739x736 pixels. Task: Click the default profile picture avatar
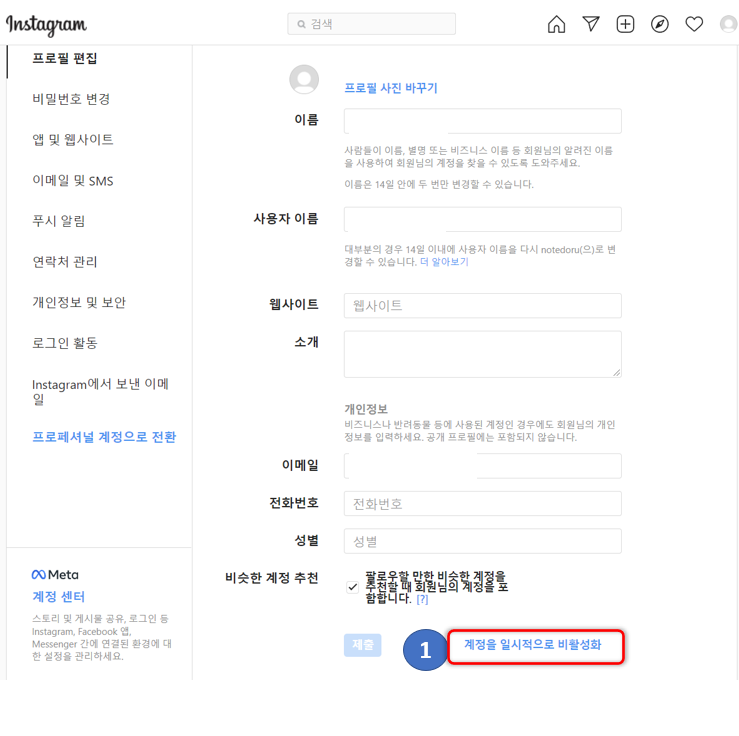(x=304, y=79)
